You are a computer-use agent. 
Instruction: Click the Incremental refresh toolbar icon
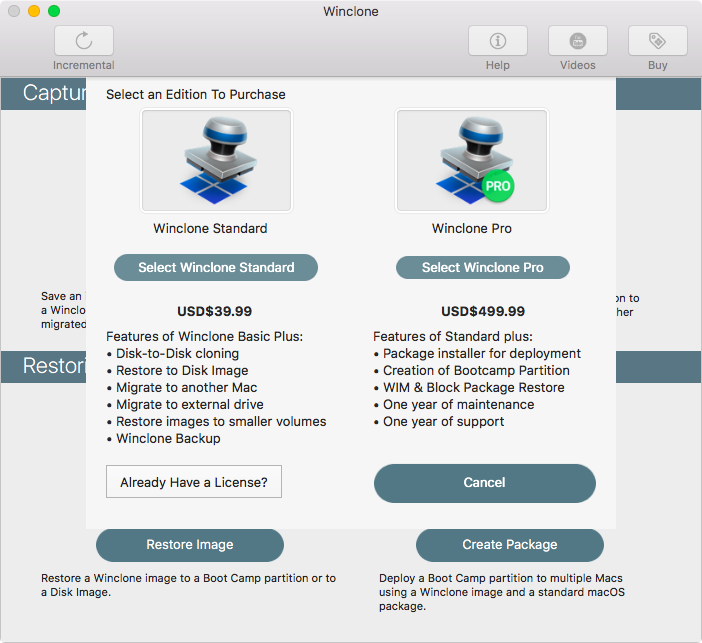click(x=84, y=41)
